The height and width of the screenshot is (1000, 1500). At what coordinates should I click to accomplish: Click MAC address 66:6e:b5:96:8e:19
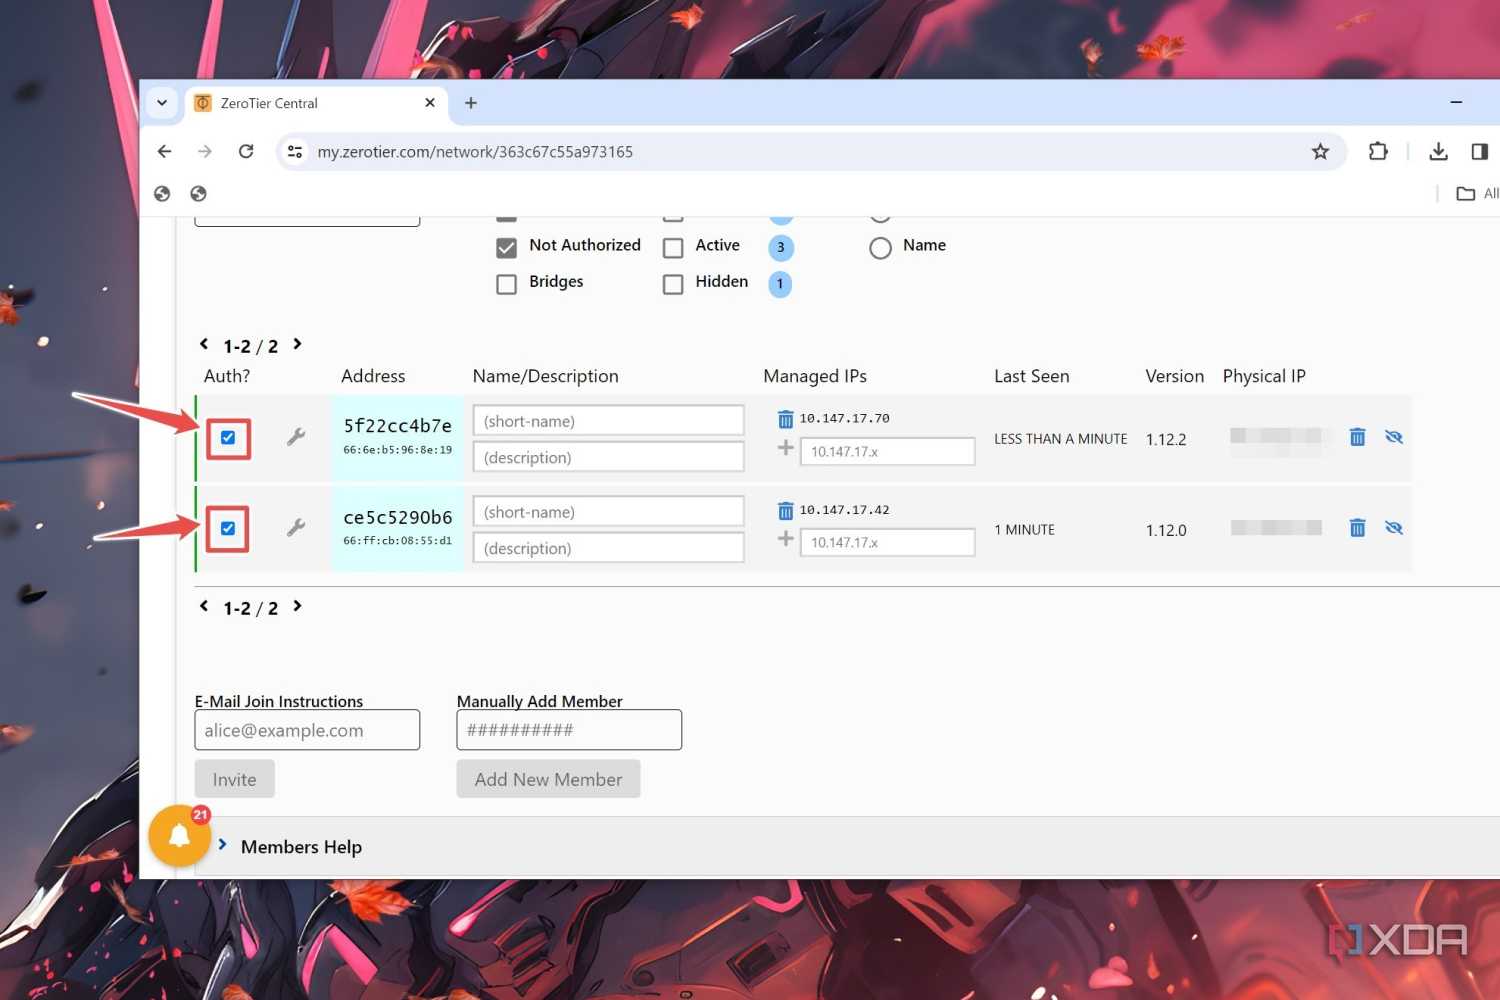(x=397, y=450)
